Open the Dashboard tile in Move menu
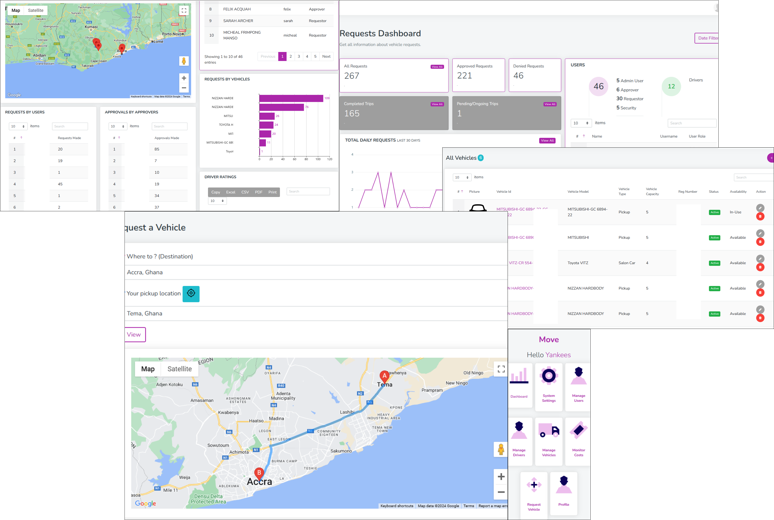Image resolution: width=774 pixels, height=520 pixels. coord(519,383)
